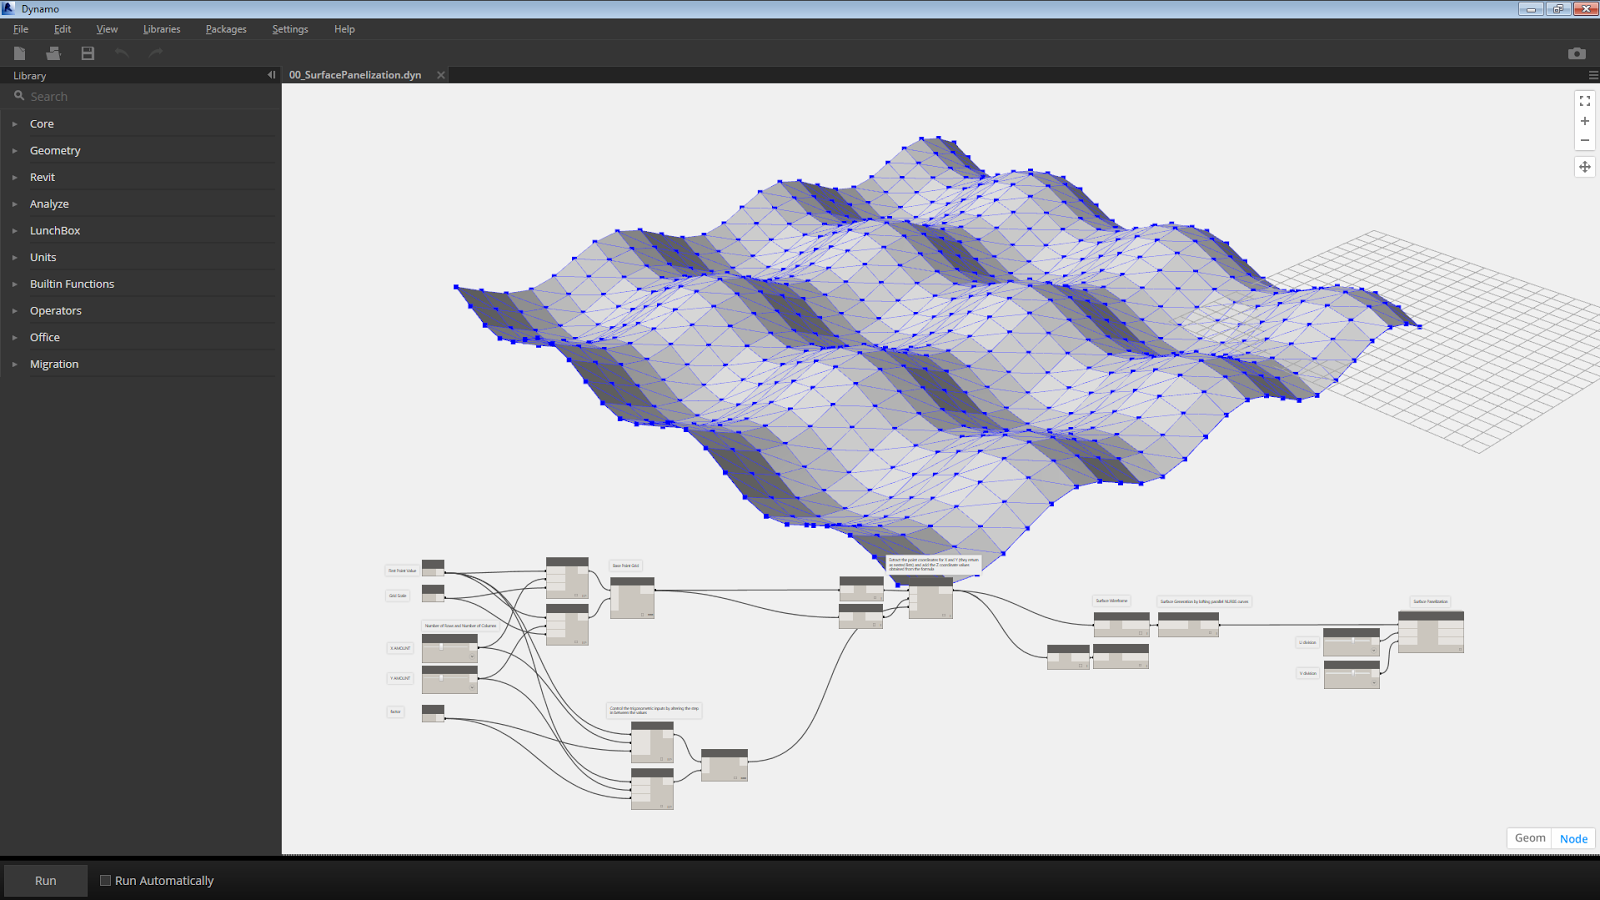
Task: Close the 00_SurfacePanelization.dyn tab
Action: tap(441, 75)
